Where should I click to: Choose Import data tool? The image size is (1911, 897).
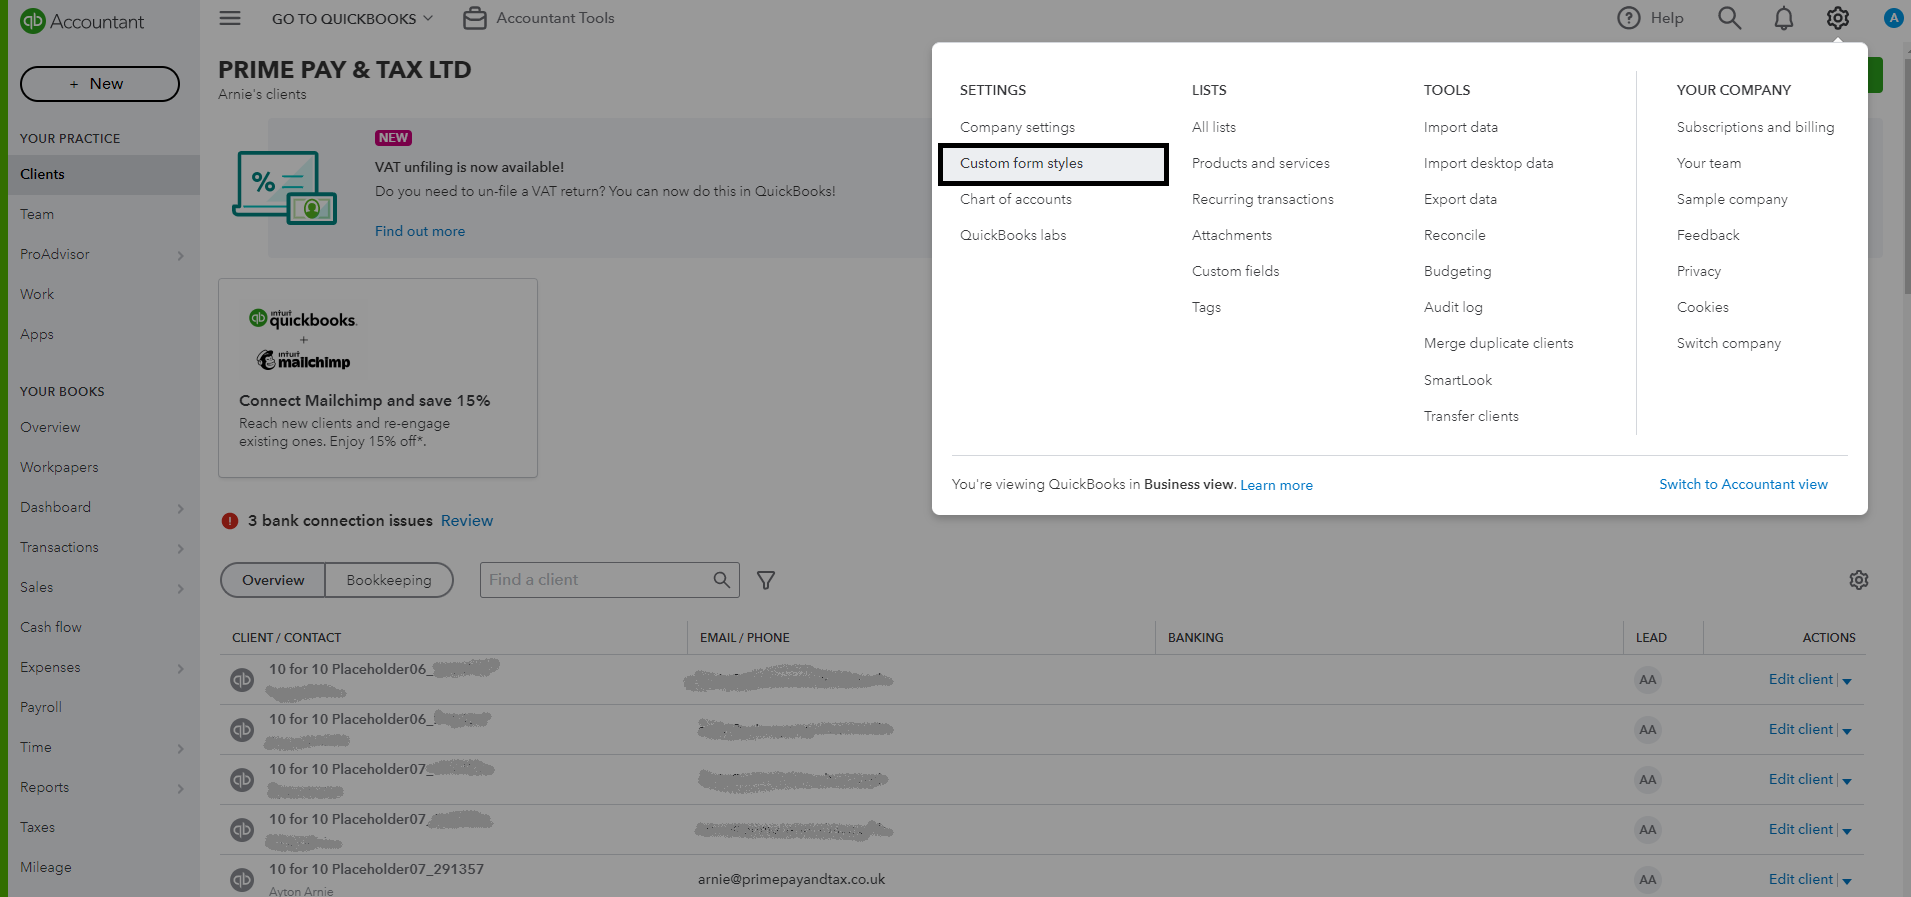point(1460,127)
